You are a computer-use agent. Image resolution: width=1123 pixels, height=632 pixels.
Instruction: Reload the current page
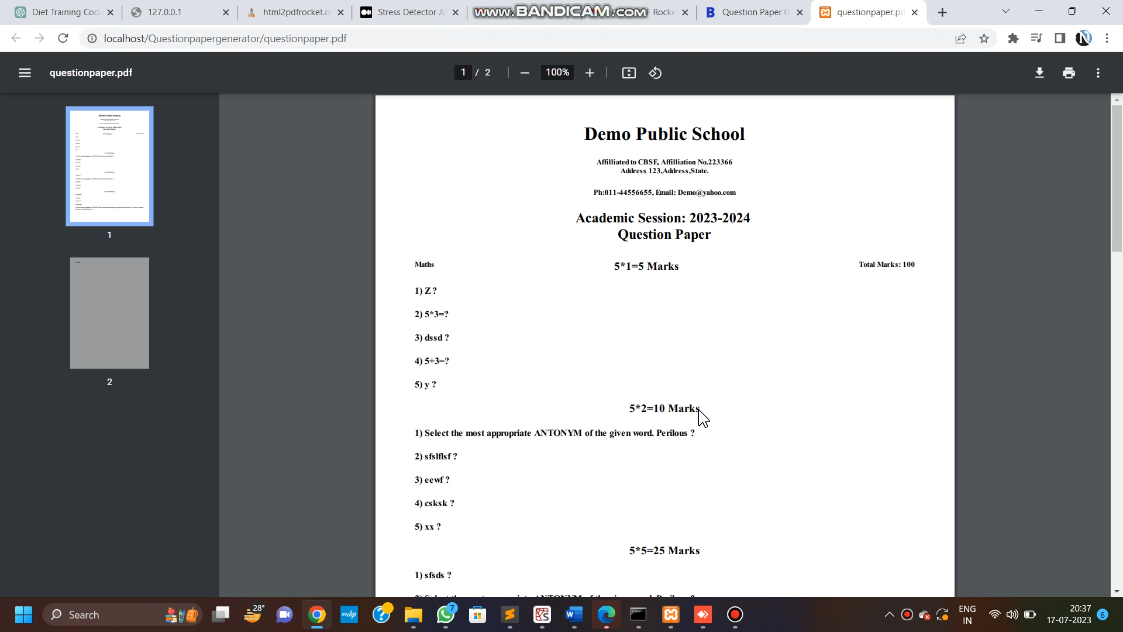coord(63,38)
